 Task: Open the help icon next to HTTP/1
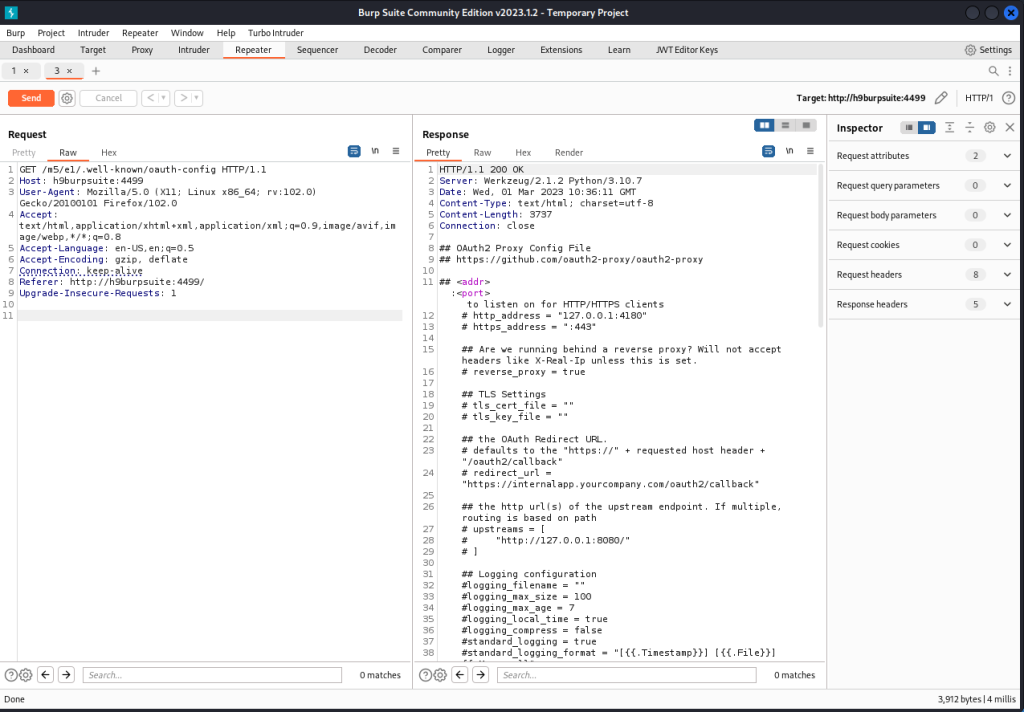1008,98
